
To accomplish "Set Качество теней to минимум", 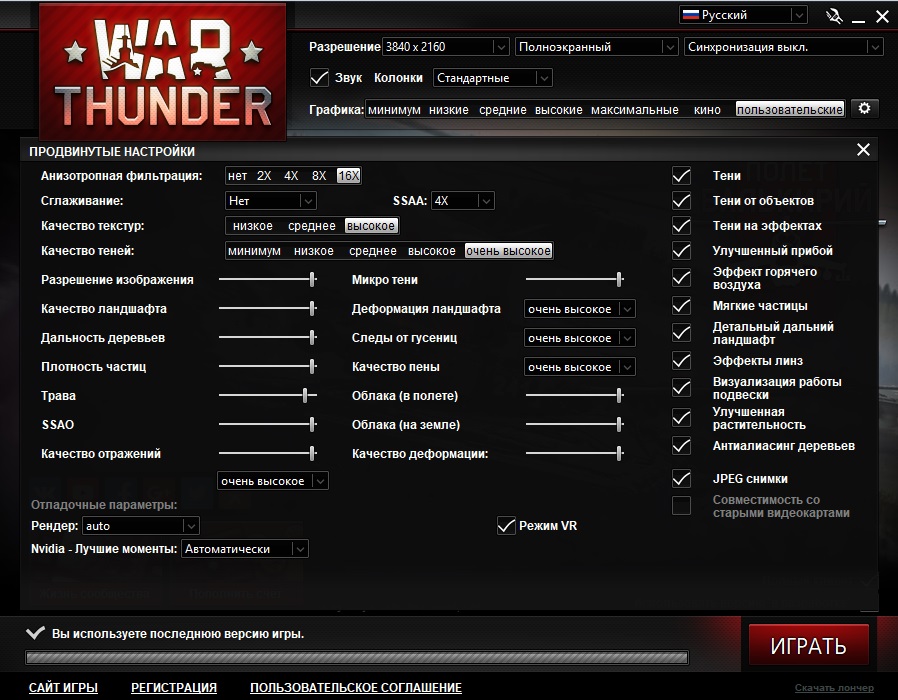I will tap(254, 251).
